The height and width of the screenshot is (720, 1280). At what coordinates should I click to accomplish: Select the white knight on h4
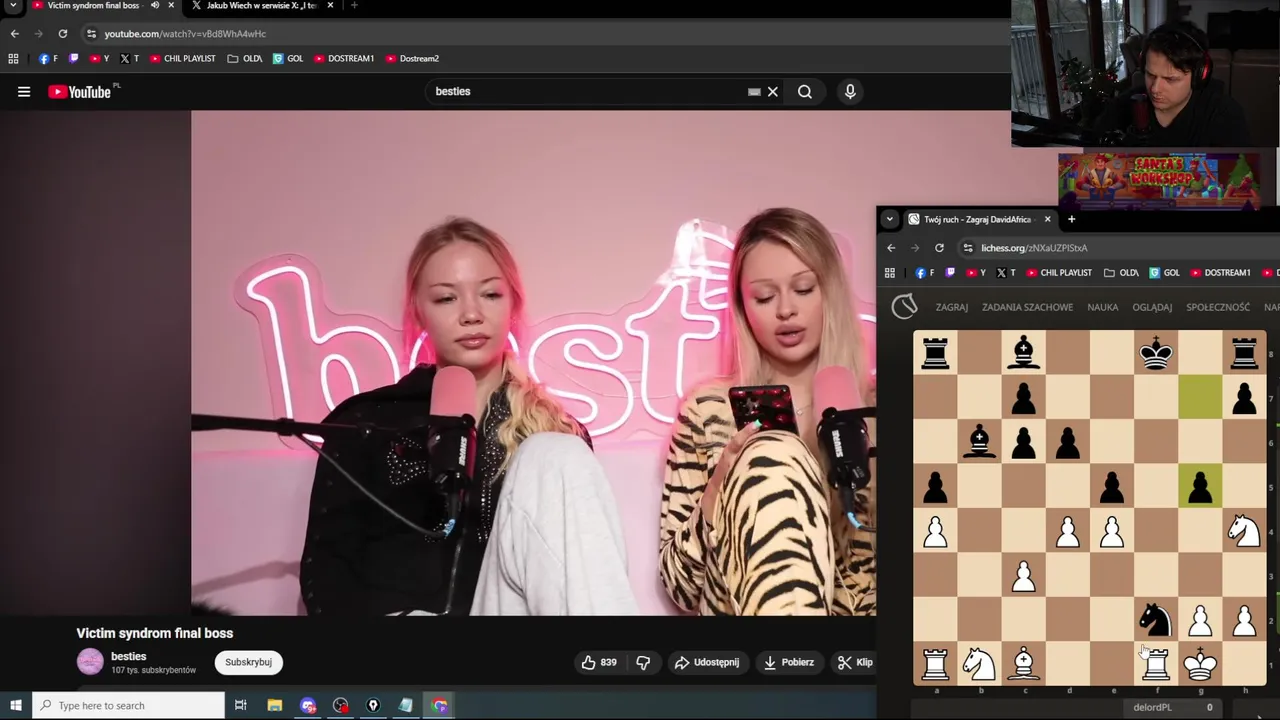(x=1244, y=531)
